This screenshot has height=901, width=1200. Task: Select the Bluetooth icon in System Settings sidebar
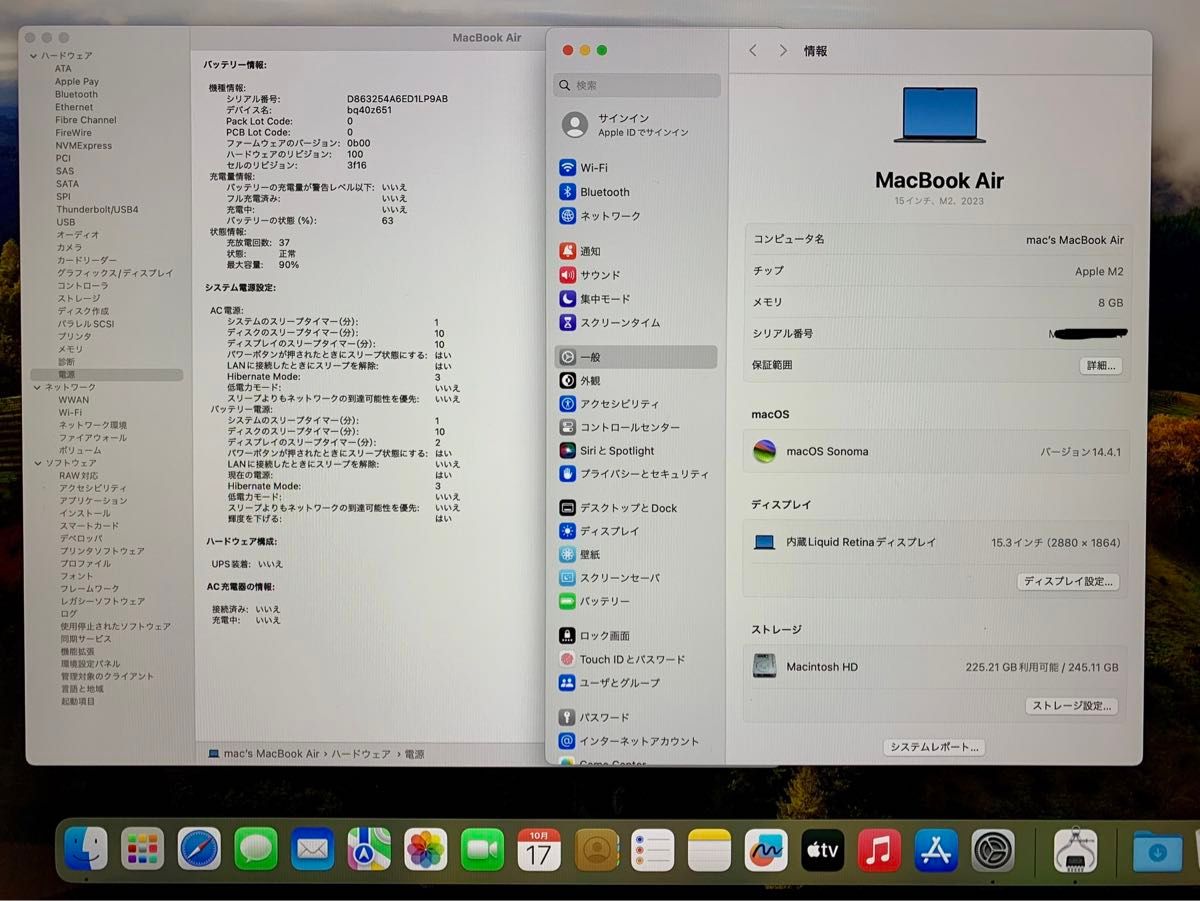pos(567,192)
